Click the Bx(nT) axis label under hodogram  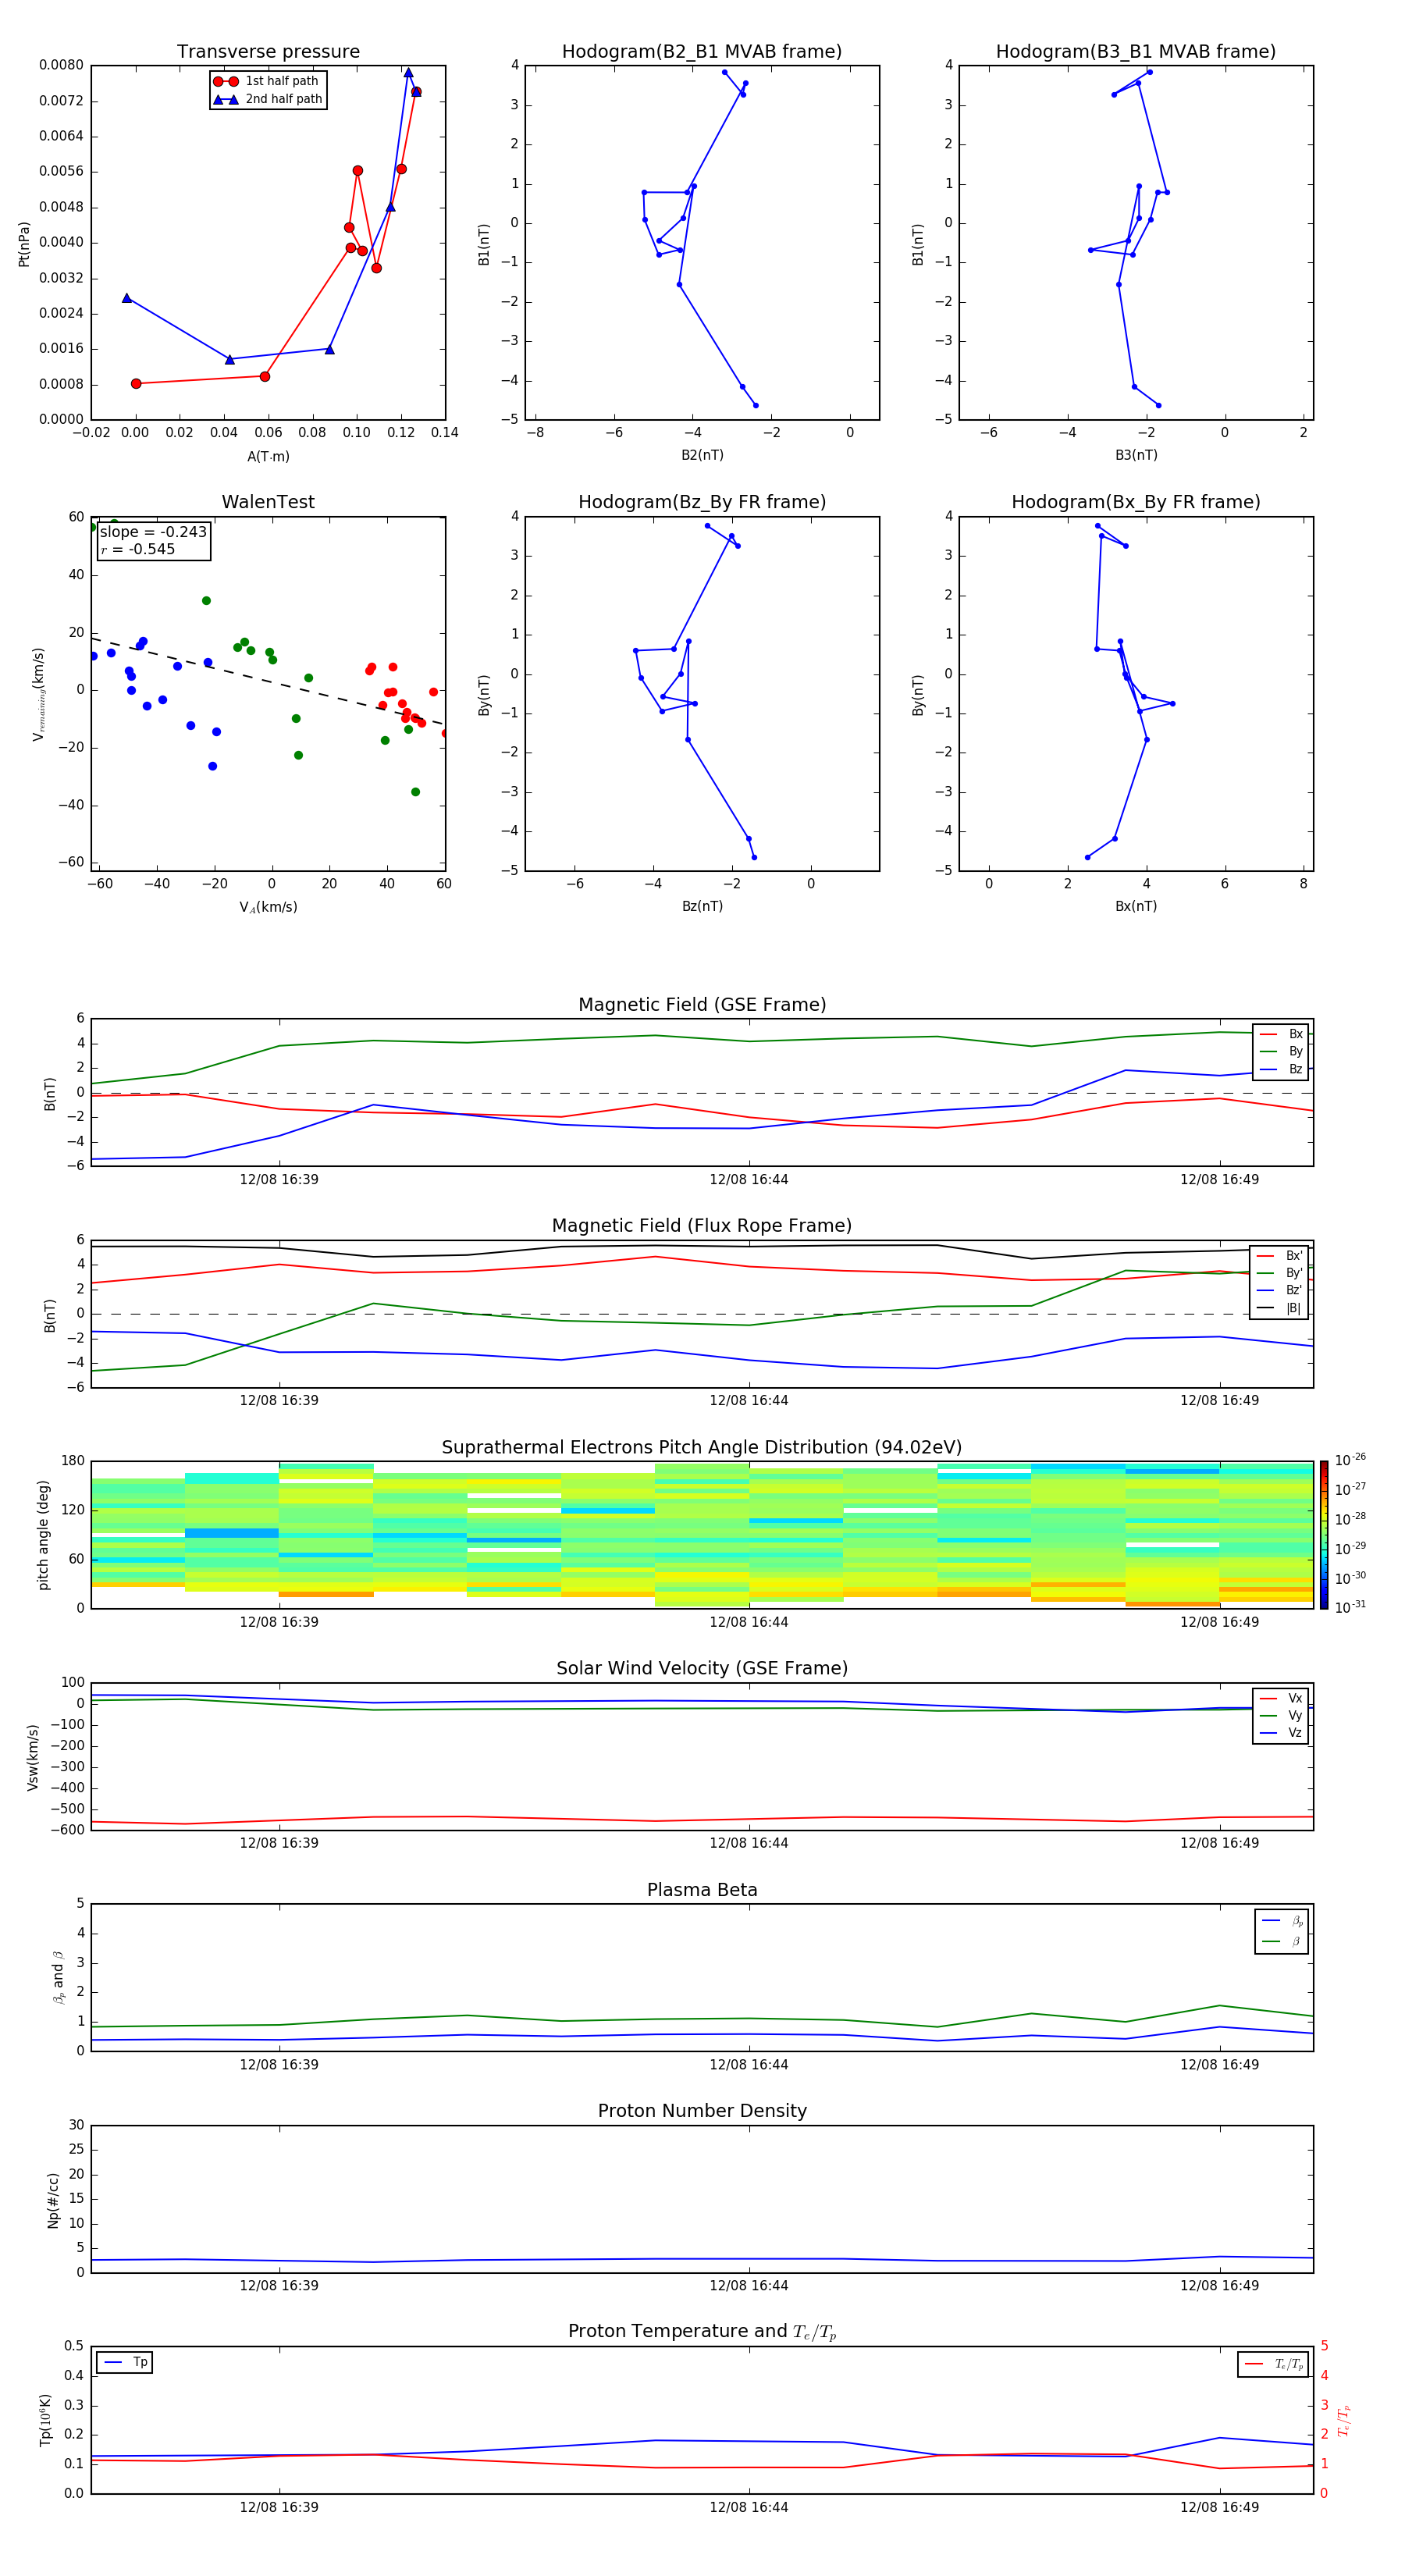click(1136, 906)
